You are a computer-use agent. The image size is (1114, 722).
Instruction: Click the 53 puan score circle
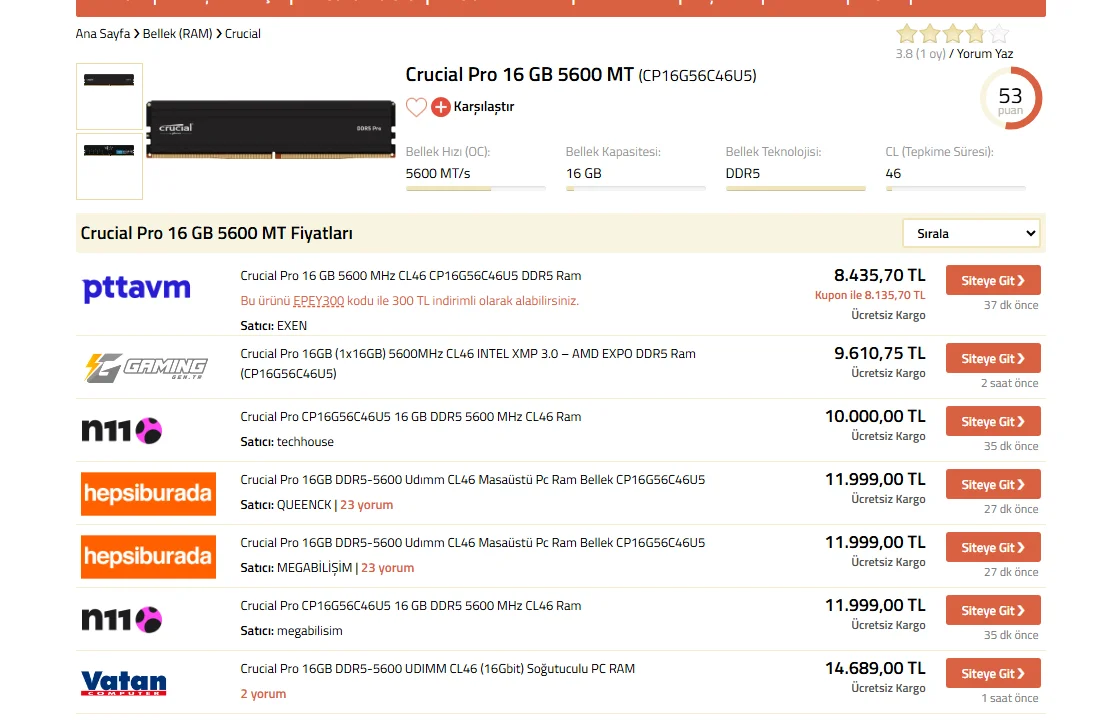click(x=1010, y=99)
